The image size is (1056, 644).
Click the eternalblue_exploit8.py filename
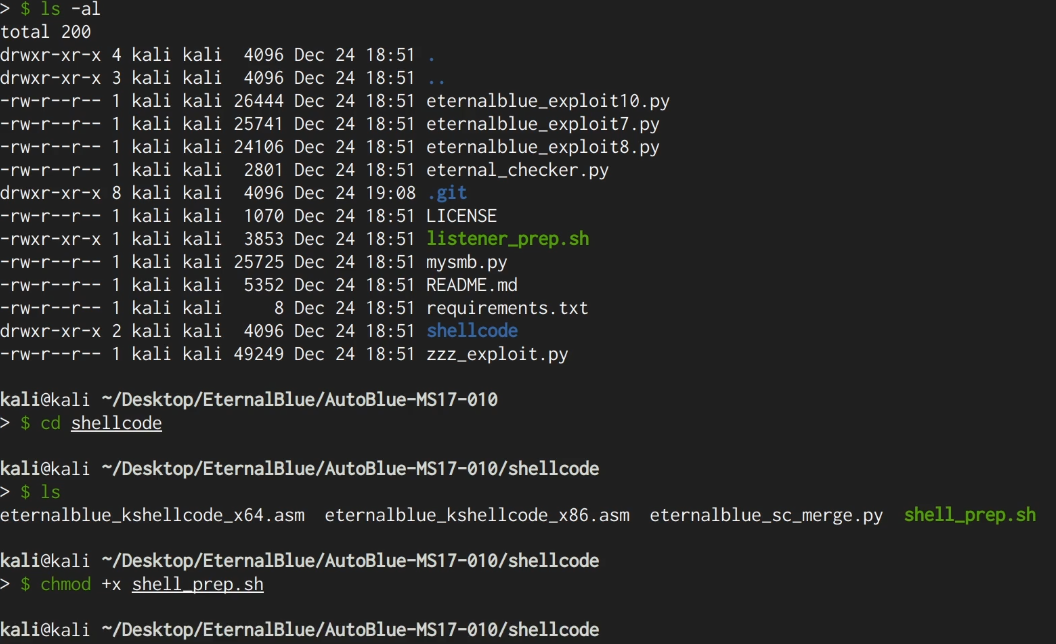click(543, 147)
